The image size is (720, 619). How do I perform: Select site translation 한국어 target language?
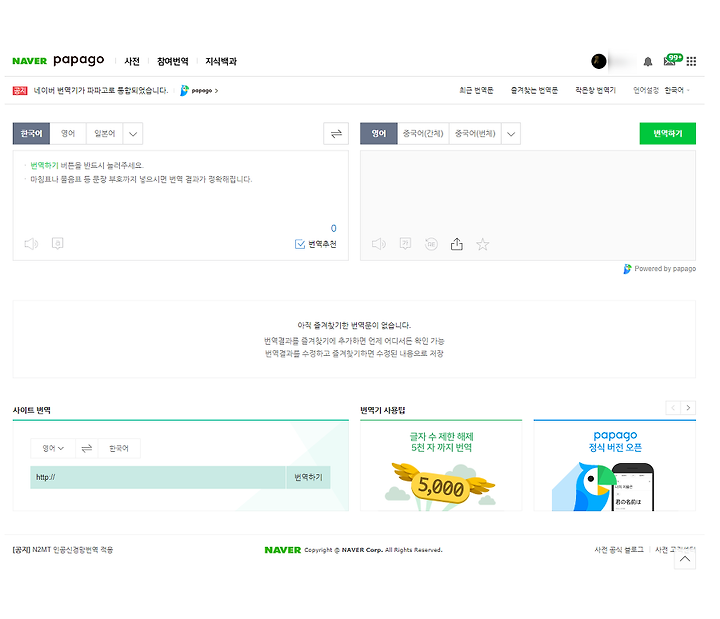119,448
